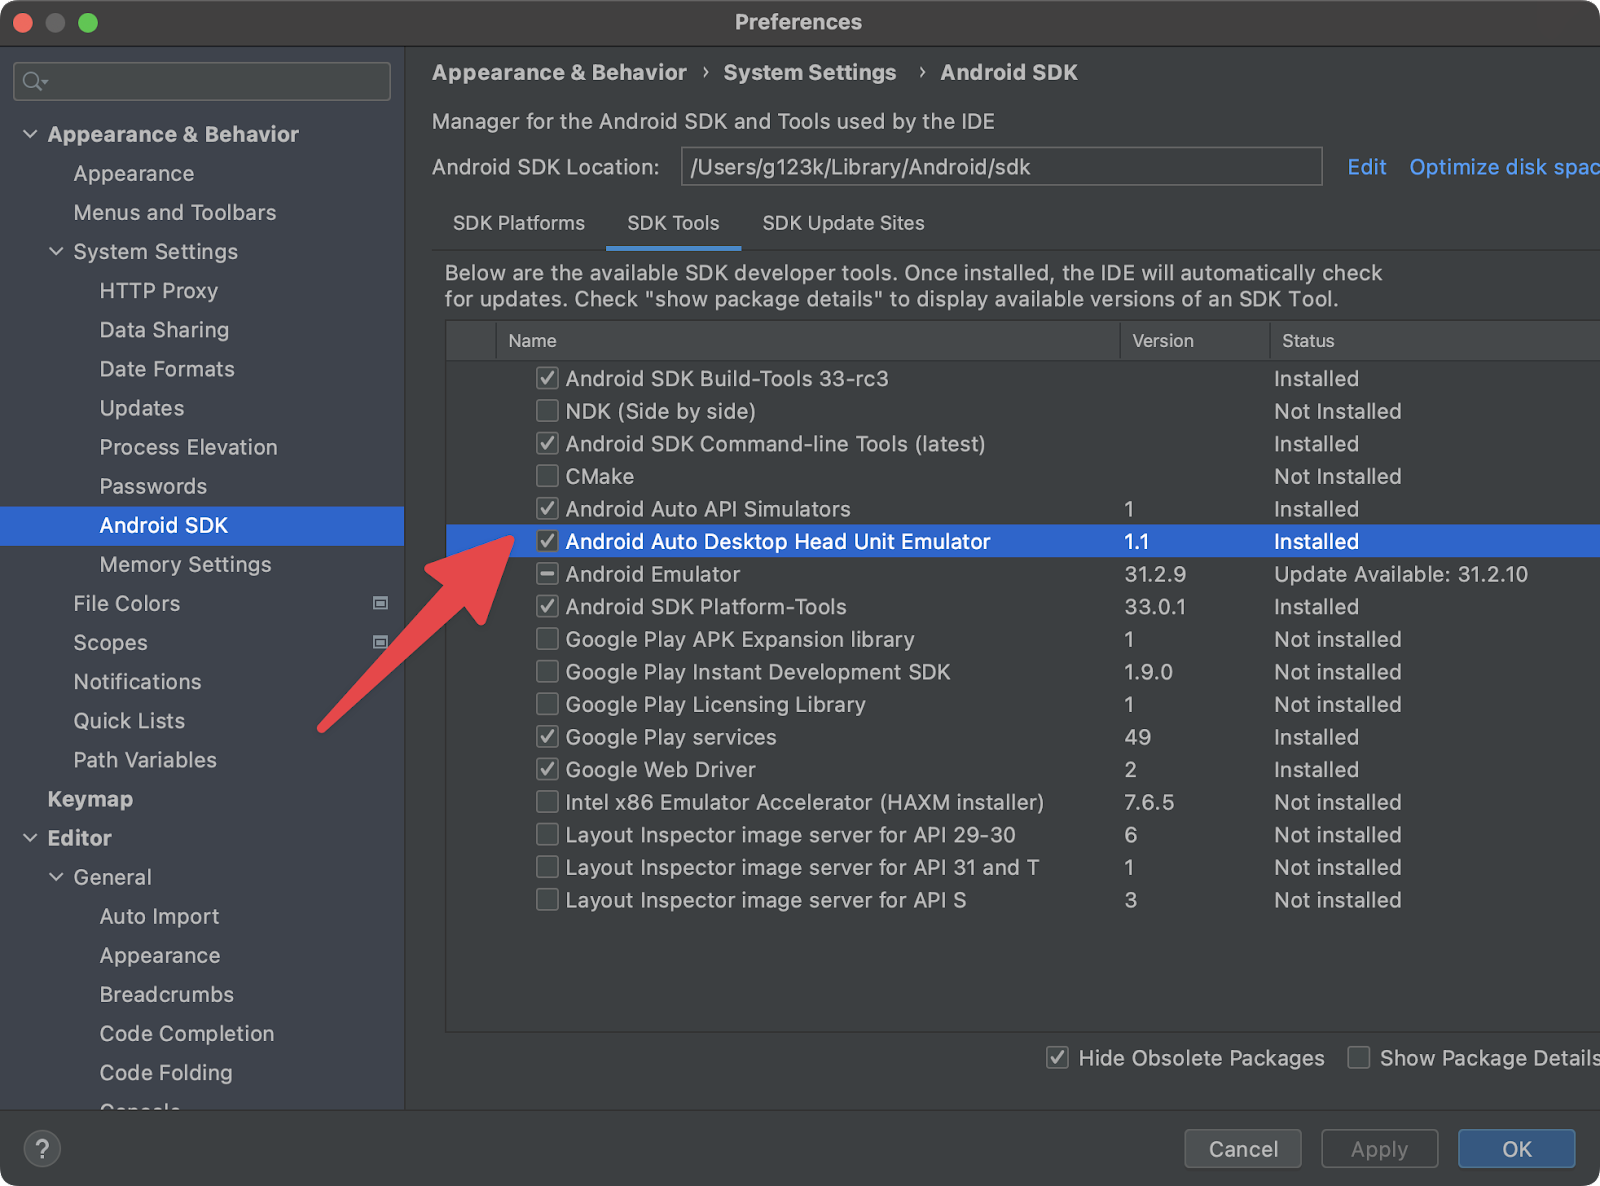This screenshot has height=1186, width=1600.
Task: Collapse the Appearance & Behavior section
Action: click(30, 134)
